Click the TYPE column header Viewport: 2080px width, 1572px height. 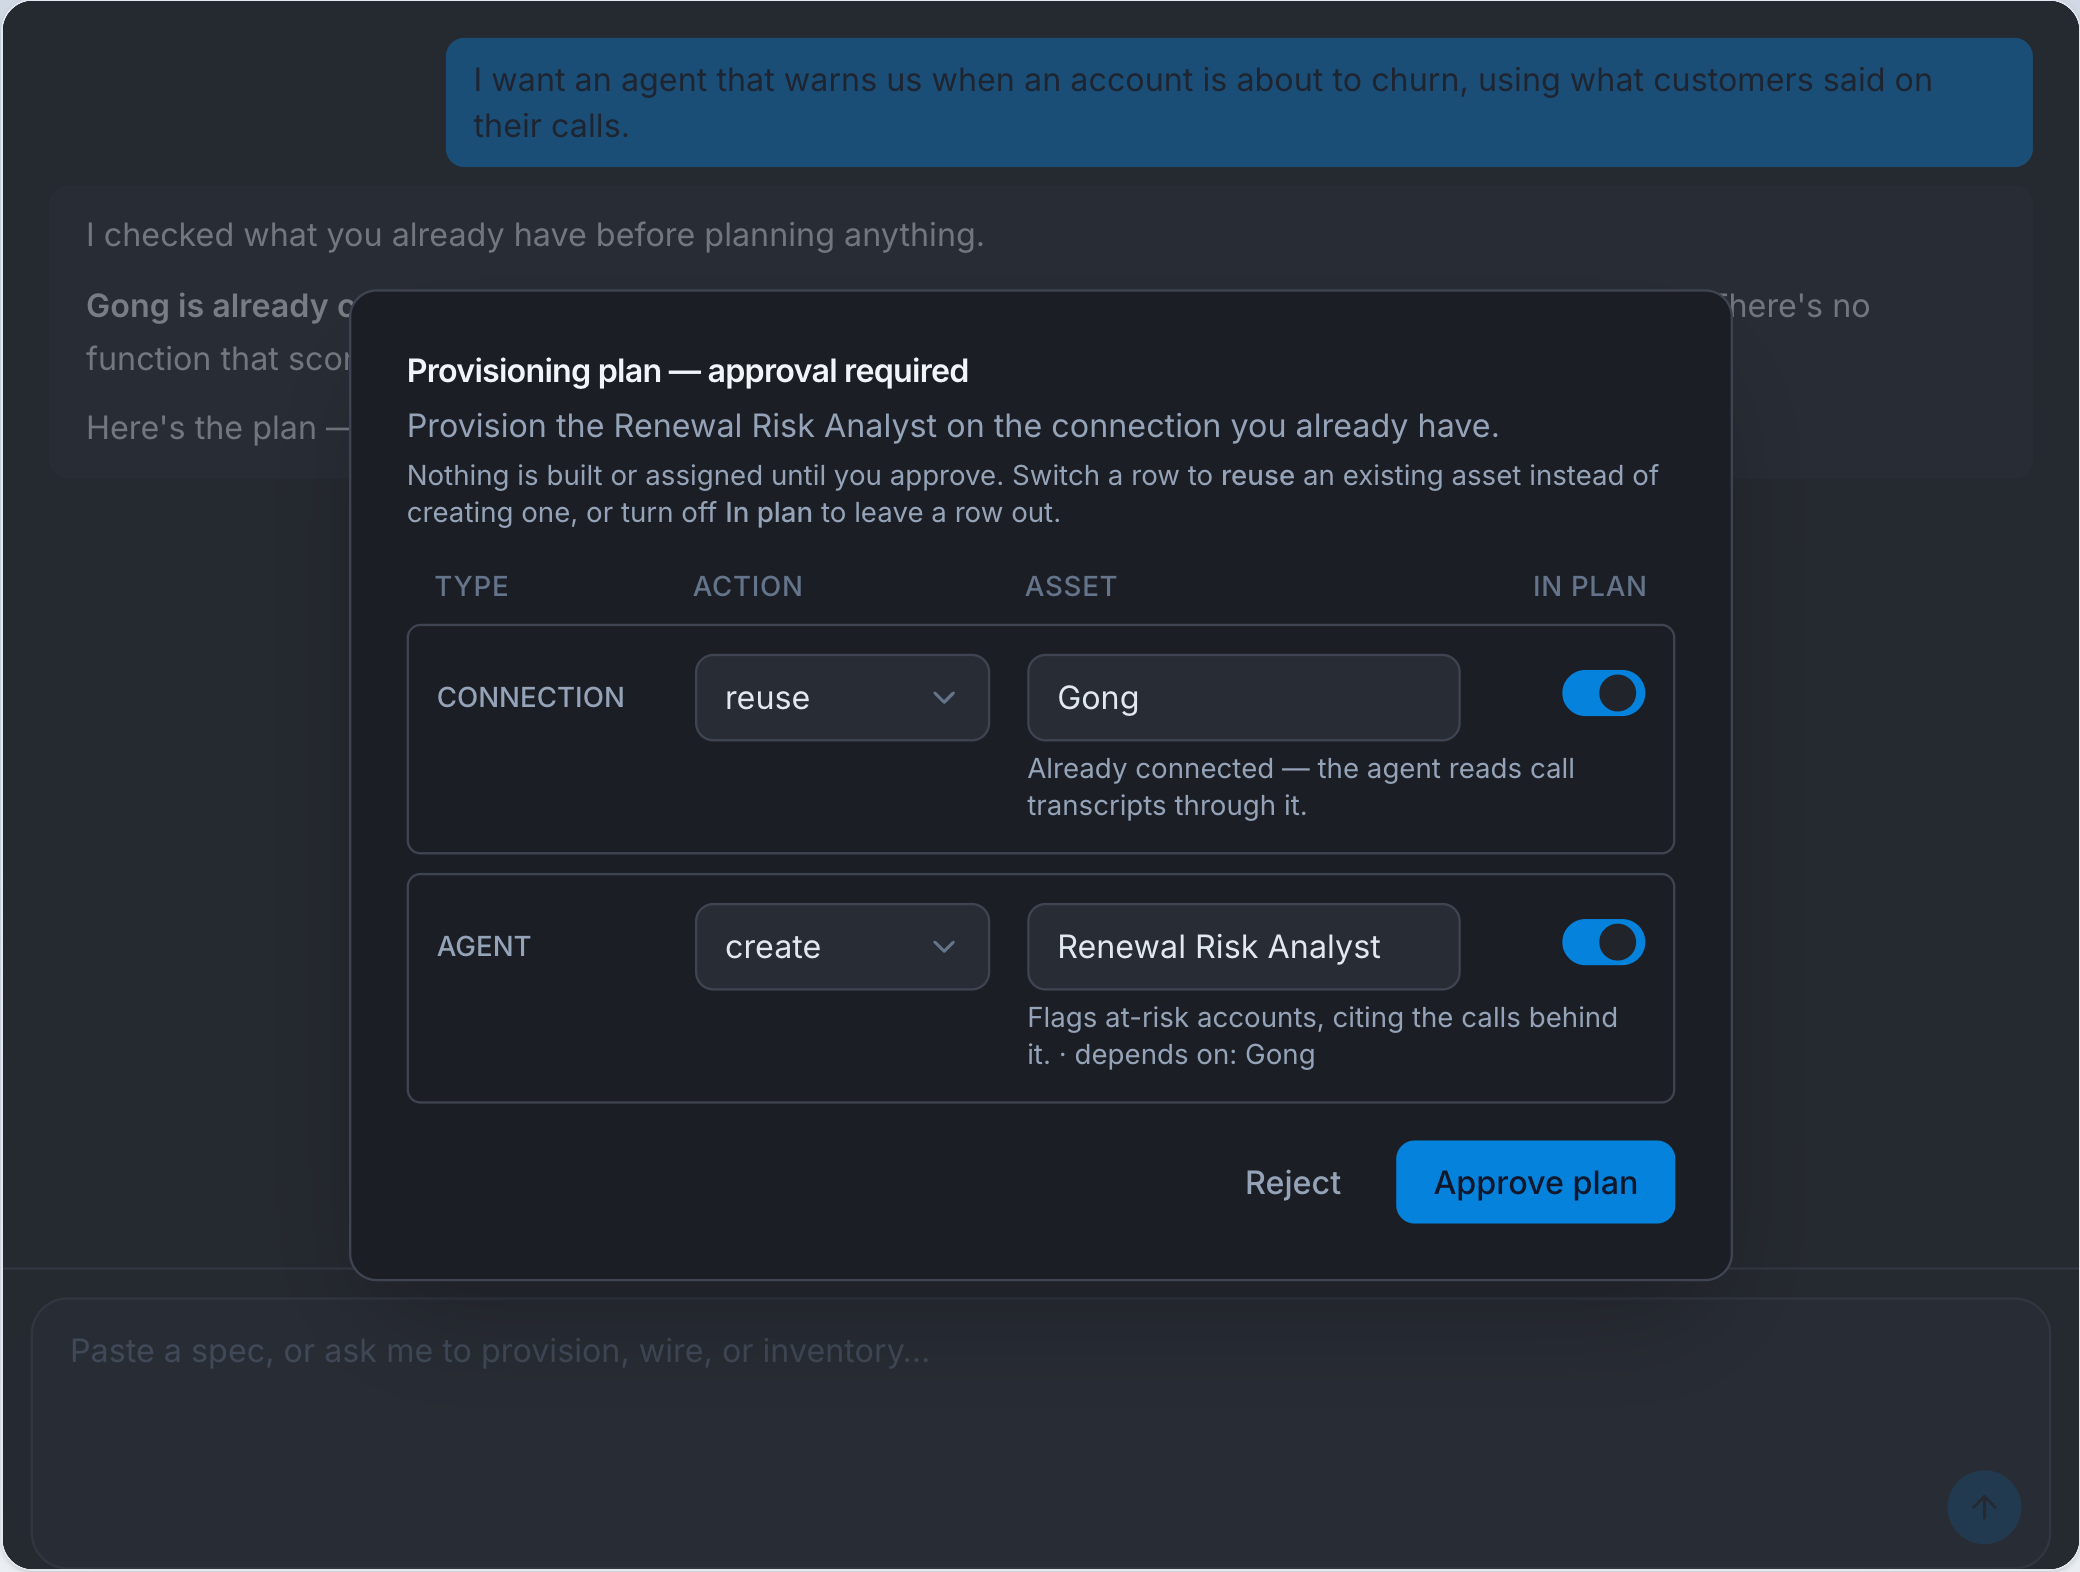[x=472, y=586]
